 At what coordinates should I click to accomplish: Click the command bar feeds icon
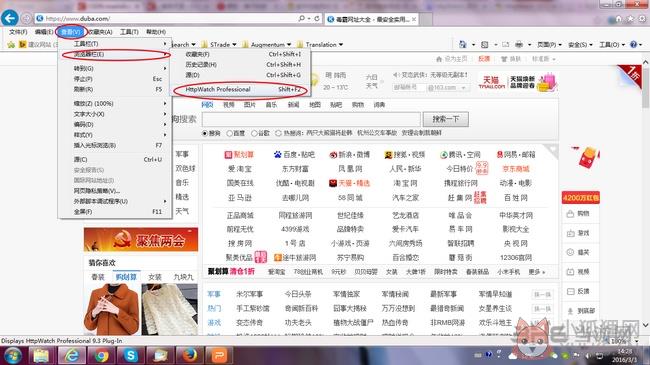click(x=484, y=44)
